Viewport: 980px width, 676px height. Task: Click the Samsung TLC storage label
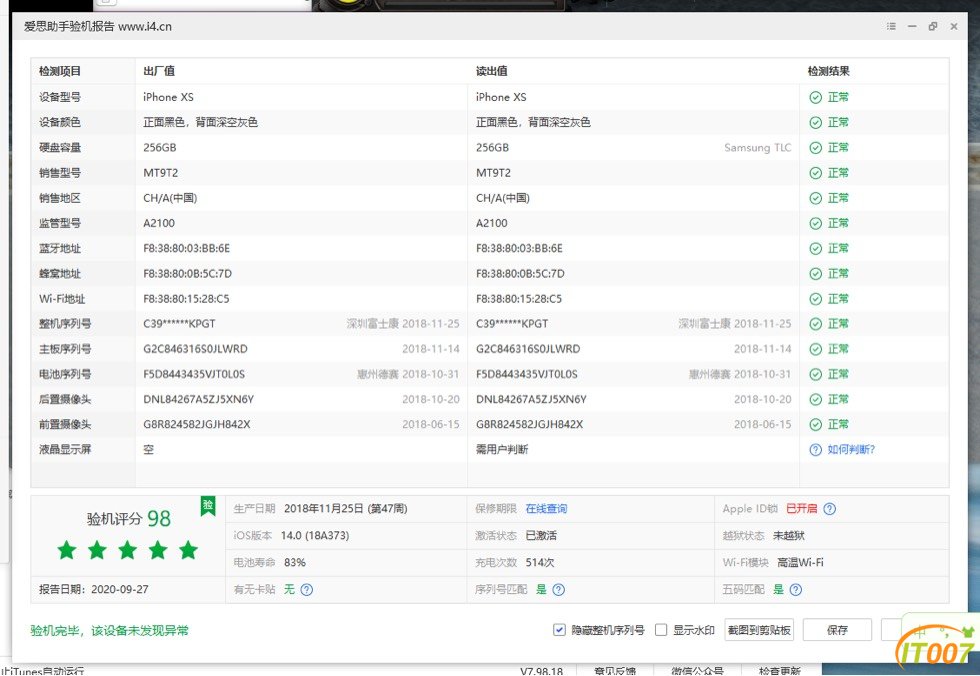758,148
